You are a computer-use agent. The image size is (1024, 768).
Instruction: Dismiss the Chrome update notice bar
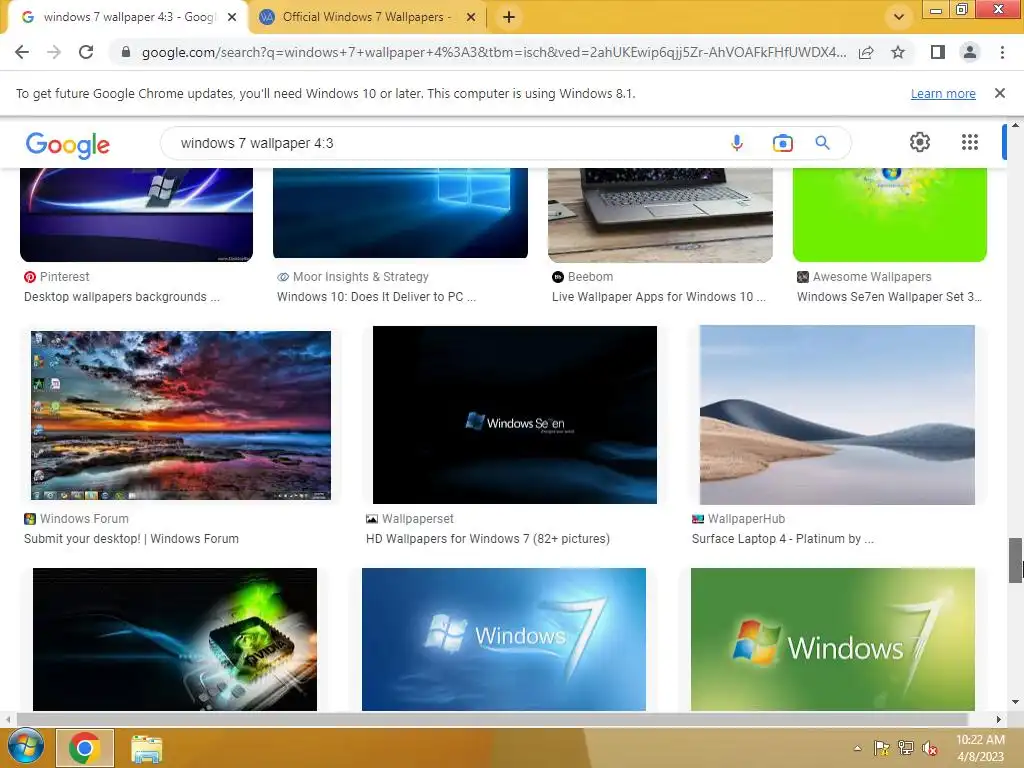tap(999, 93)
